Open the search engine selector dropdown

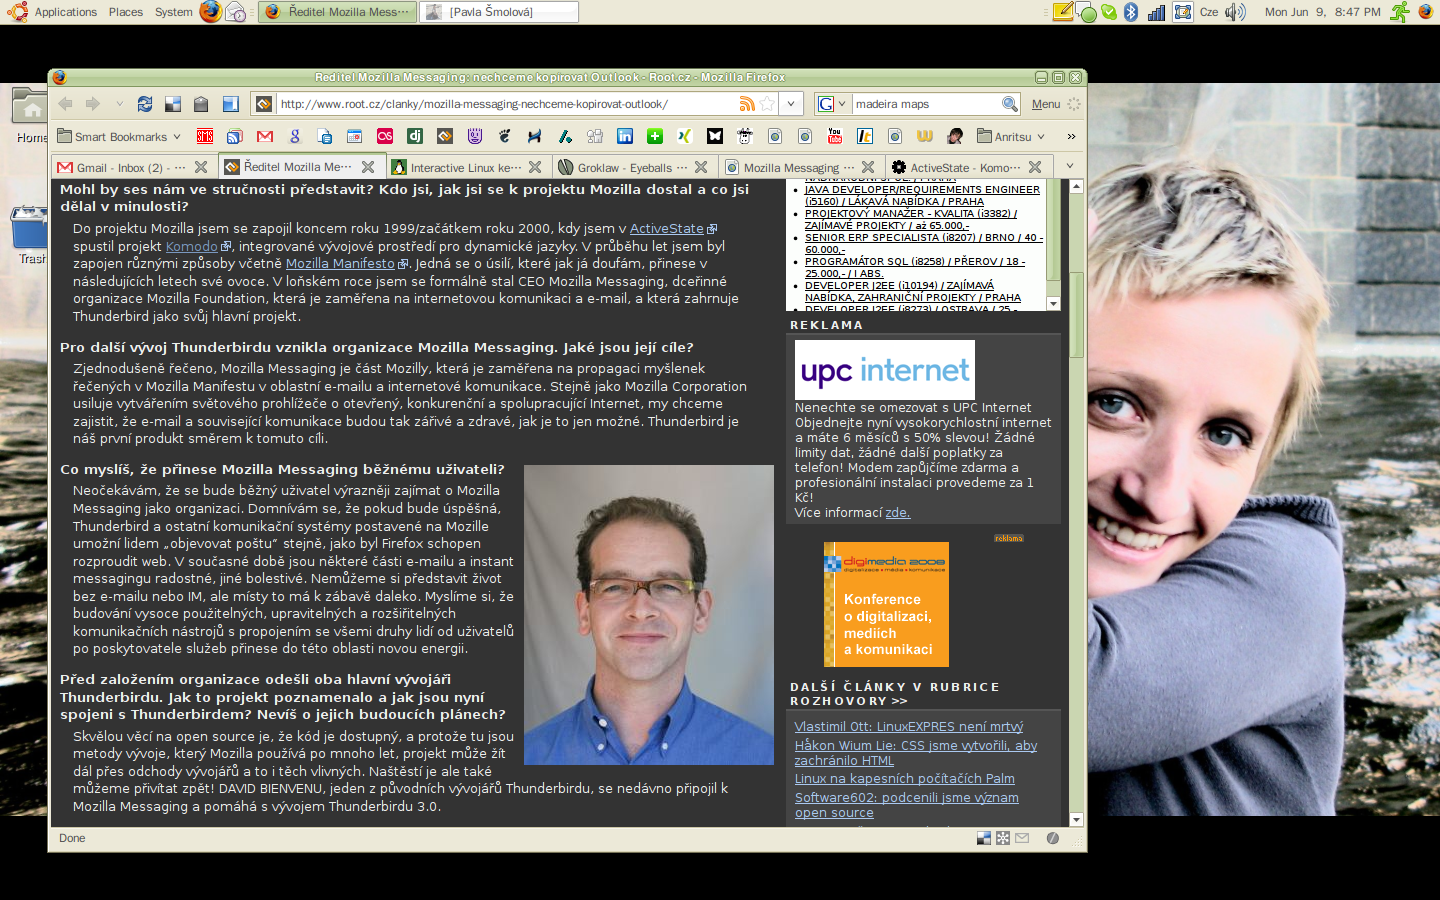coord(833,104)
